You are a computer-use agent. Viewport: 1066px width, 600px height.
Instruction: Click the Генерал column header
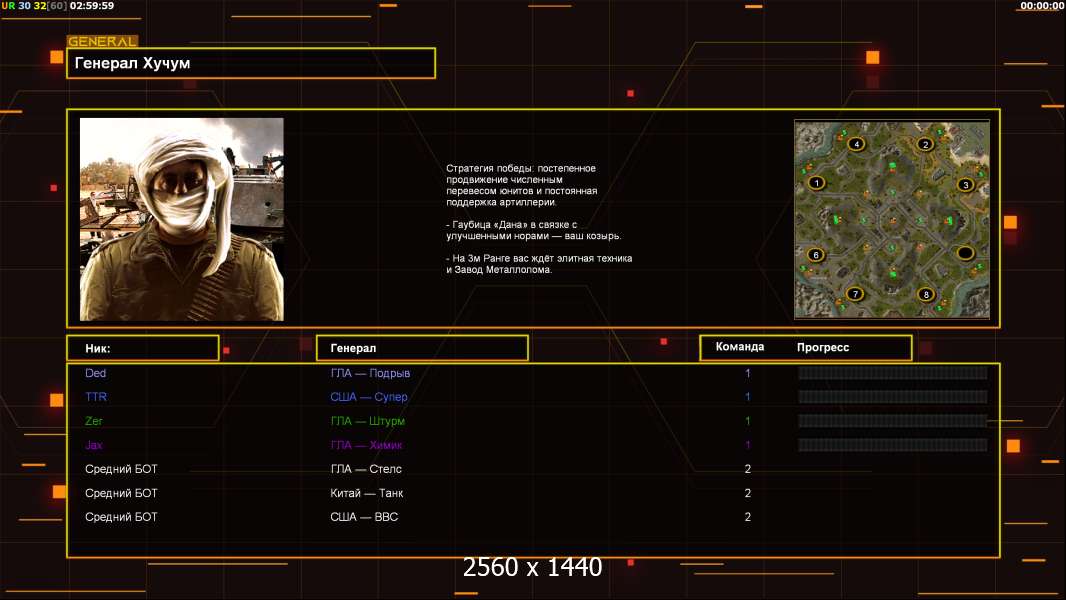pos(421,348)
